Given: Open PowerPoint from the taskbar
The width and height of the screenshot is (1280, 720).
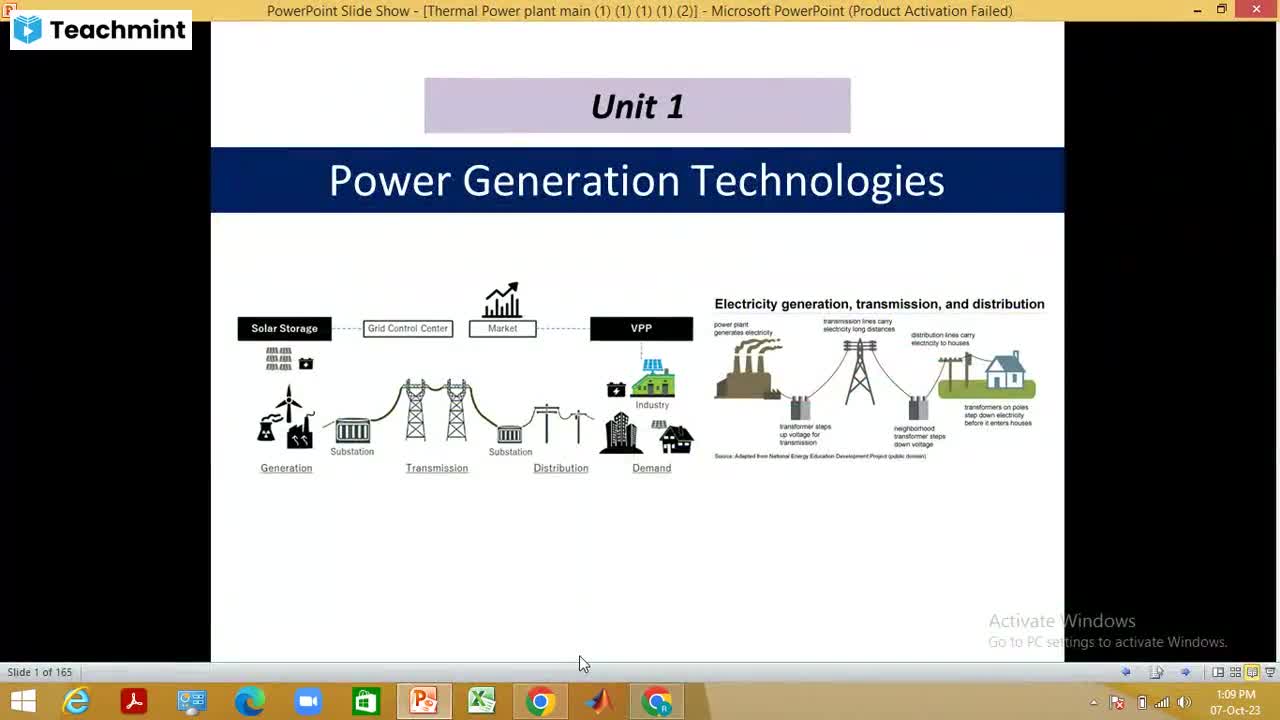Looking at the screenshot, I should tap(424, 702).
